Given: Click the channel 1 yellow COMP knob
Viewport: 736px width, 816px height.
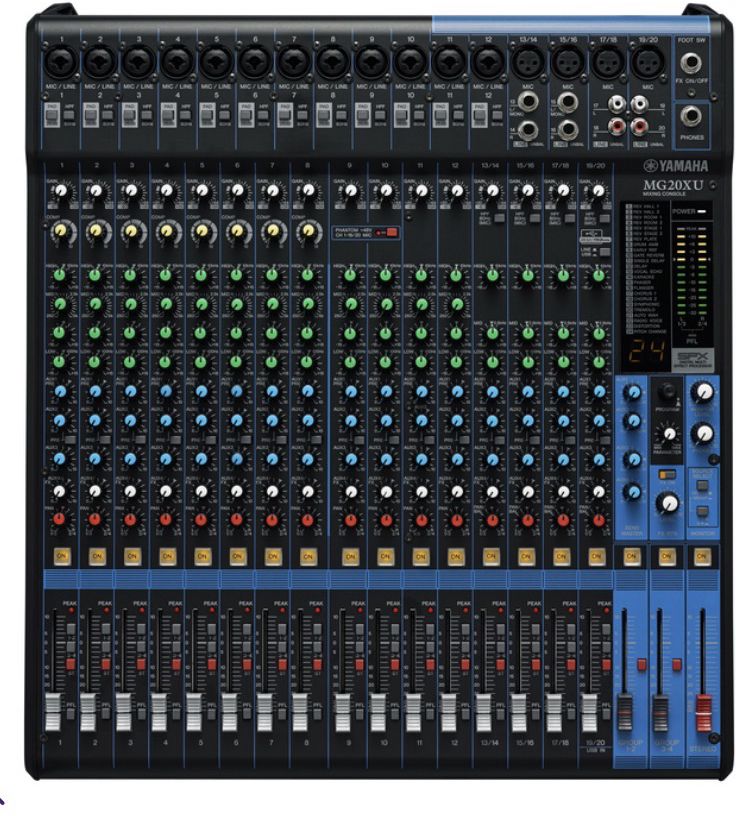Looking at the screenshot, I should point(61,231).
